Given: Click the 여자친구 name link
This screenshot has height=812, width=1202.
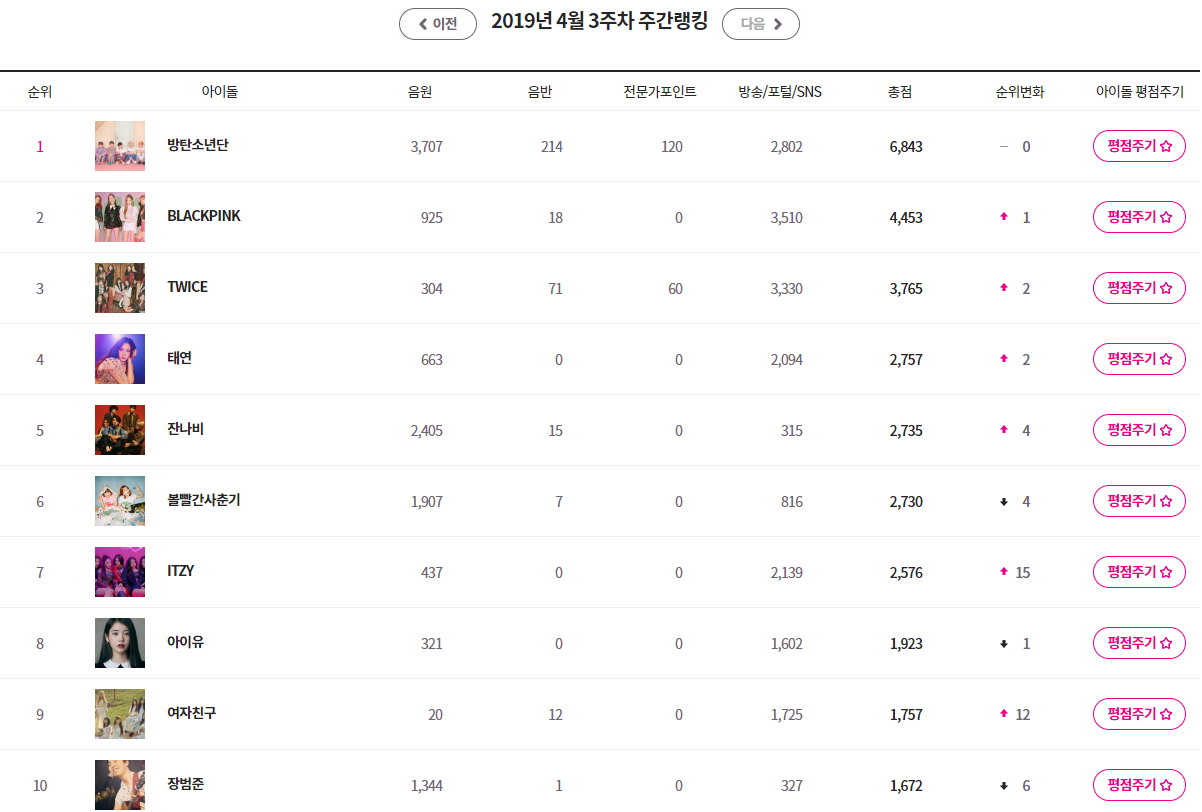Looking at the screenshot, I should click(192, 713).
